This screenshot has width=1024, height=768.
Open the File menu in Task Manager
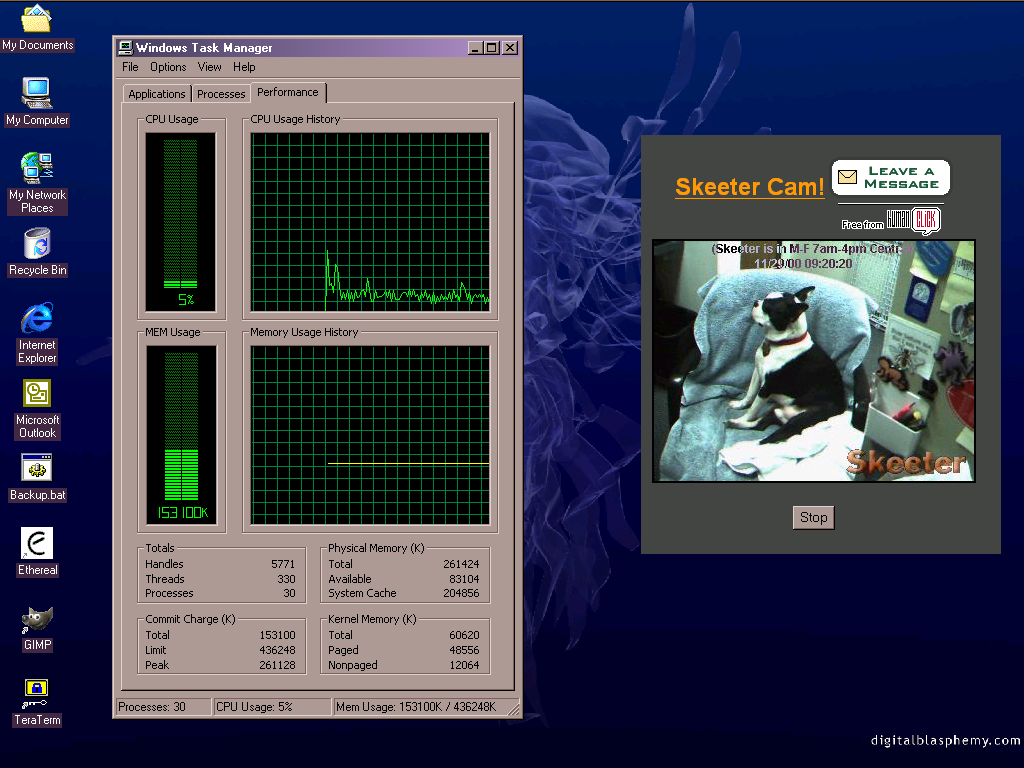(130, 67)
